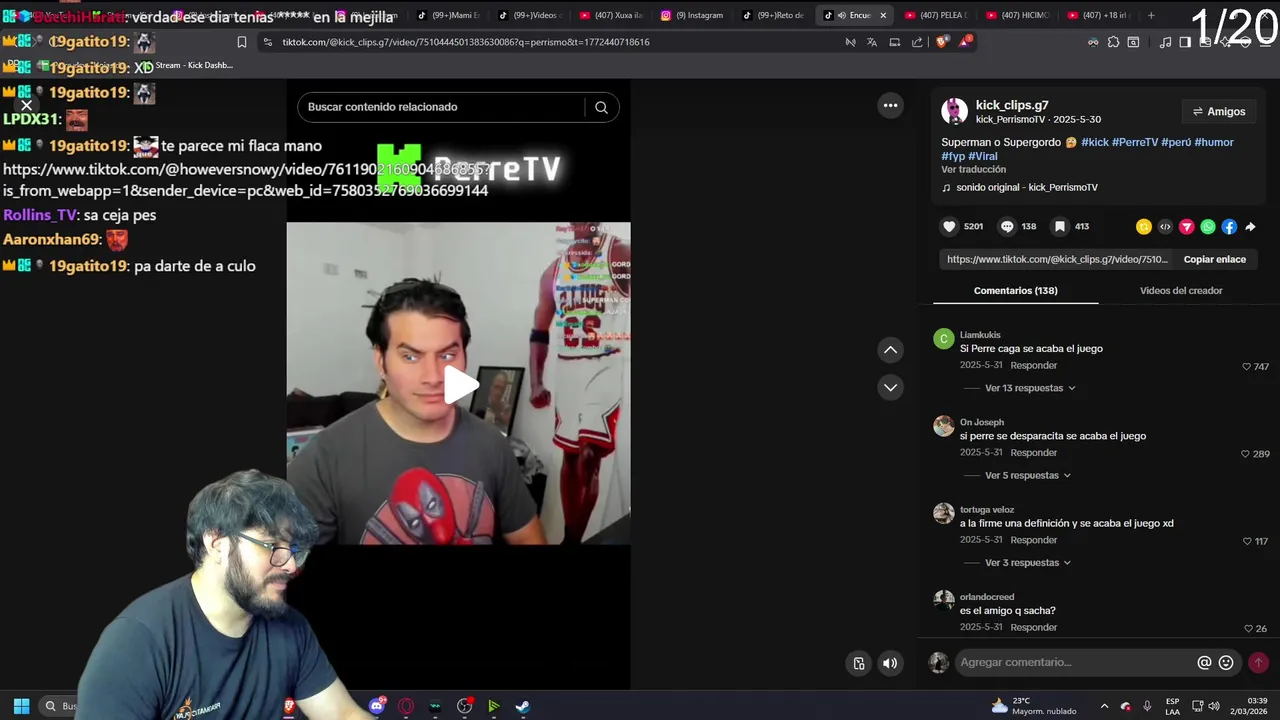The height and width of the screenshot is (720, 1280).
Task: Open the emoji picker in comment box
Action: coord(1226,662)
